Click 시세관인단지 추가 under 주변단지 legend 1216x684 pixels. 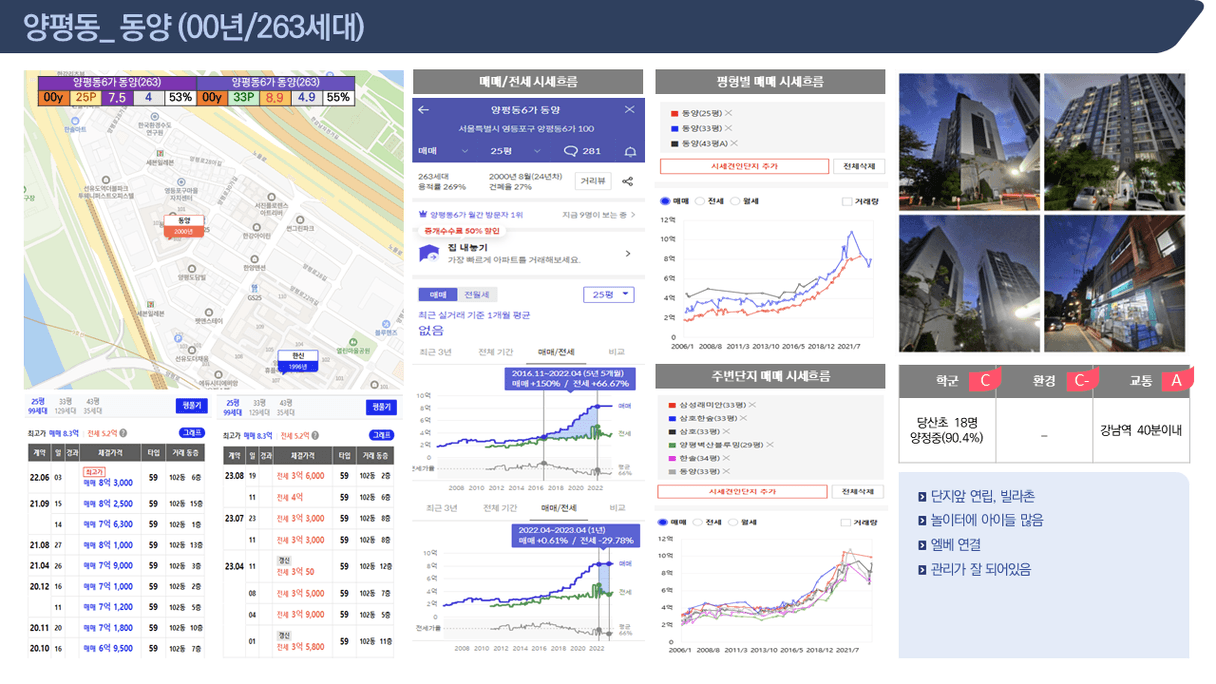pos(743,491)
